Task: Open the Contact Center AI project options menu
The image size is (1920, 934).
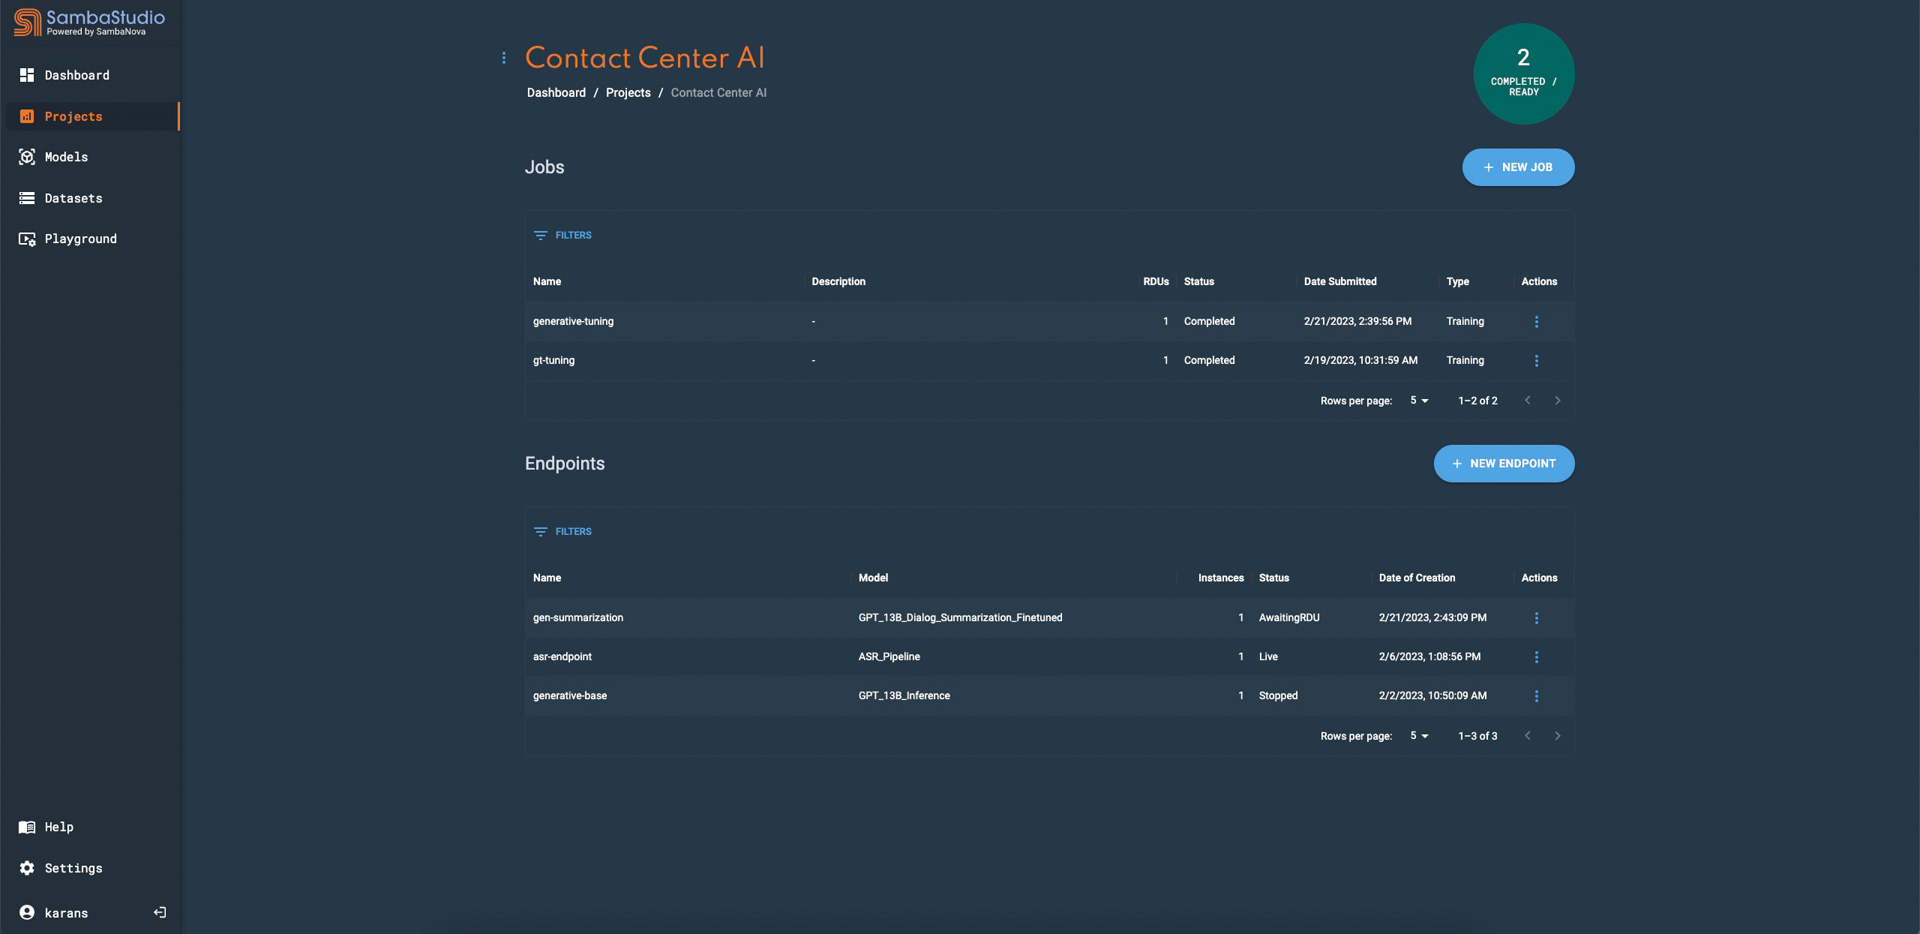Action: (x=504, y=58)
